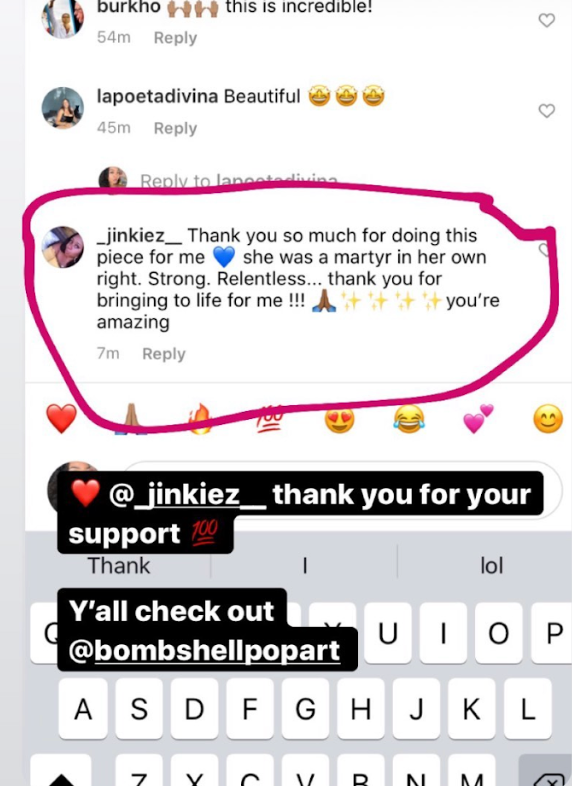
Task: Like the lapoetadivina comment with heart icon
Action: click(x=546, y=110)
